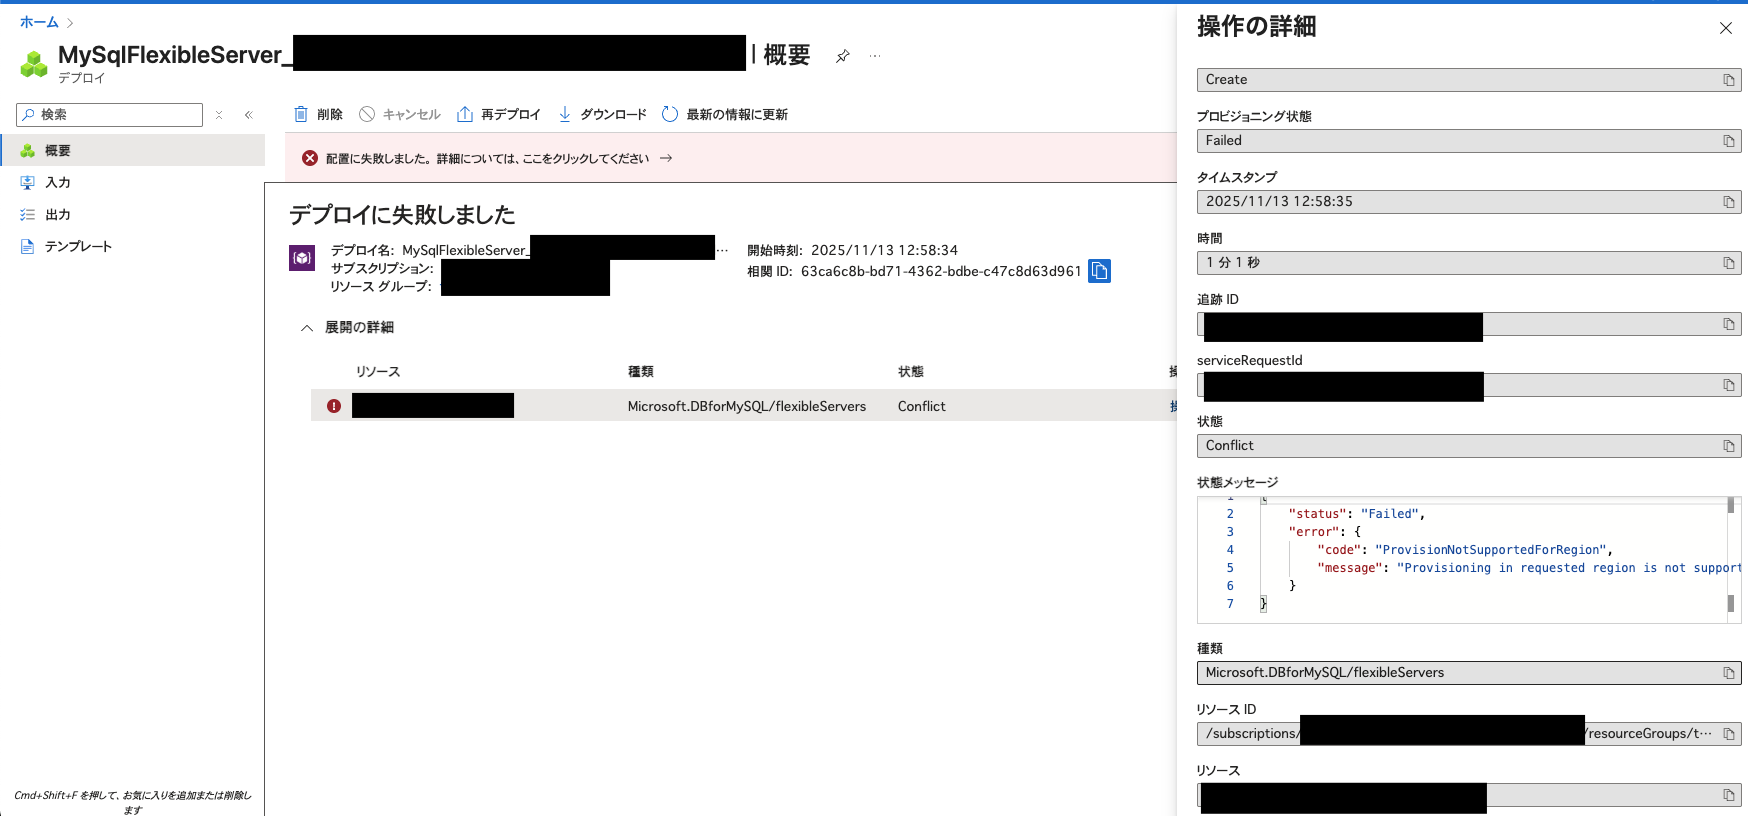This screenshot has height=816, width=1748.
Task: Click the red error icon in the resource row
Action: tap(334, 406)
